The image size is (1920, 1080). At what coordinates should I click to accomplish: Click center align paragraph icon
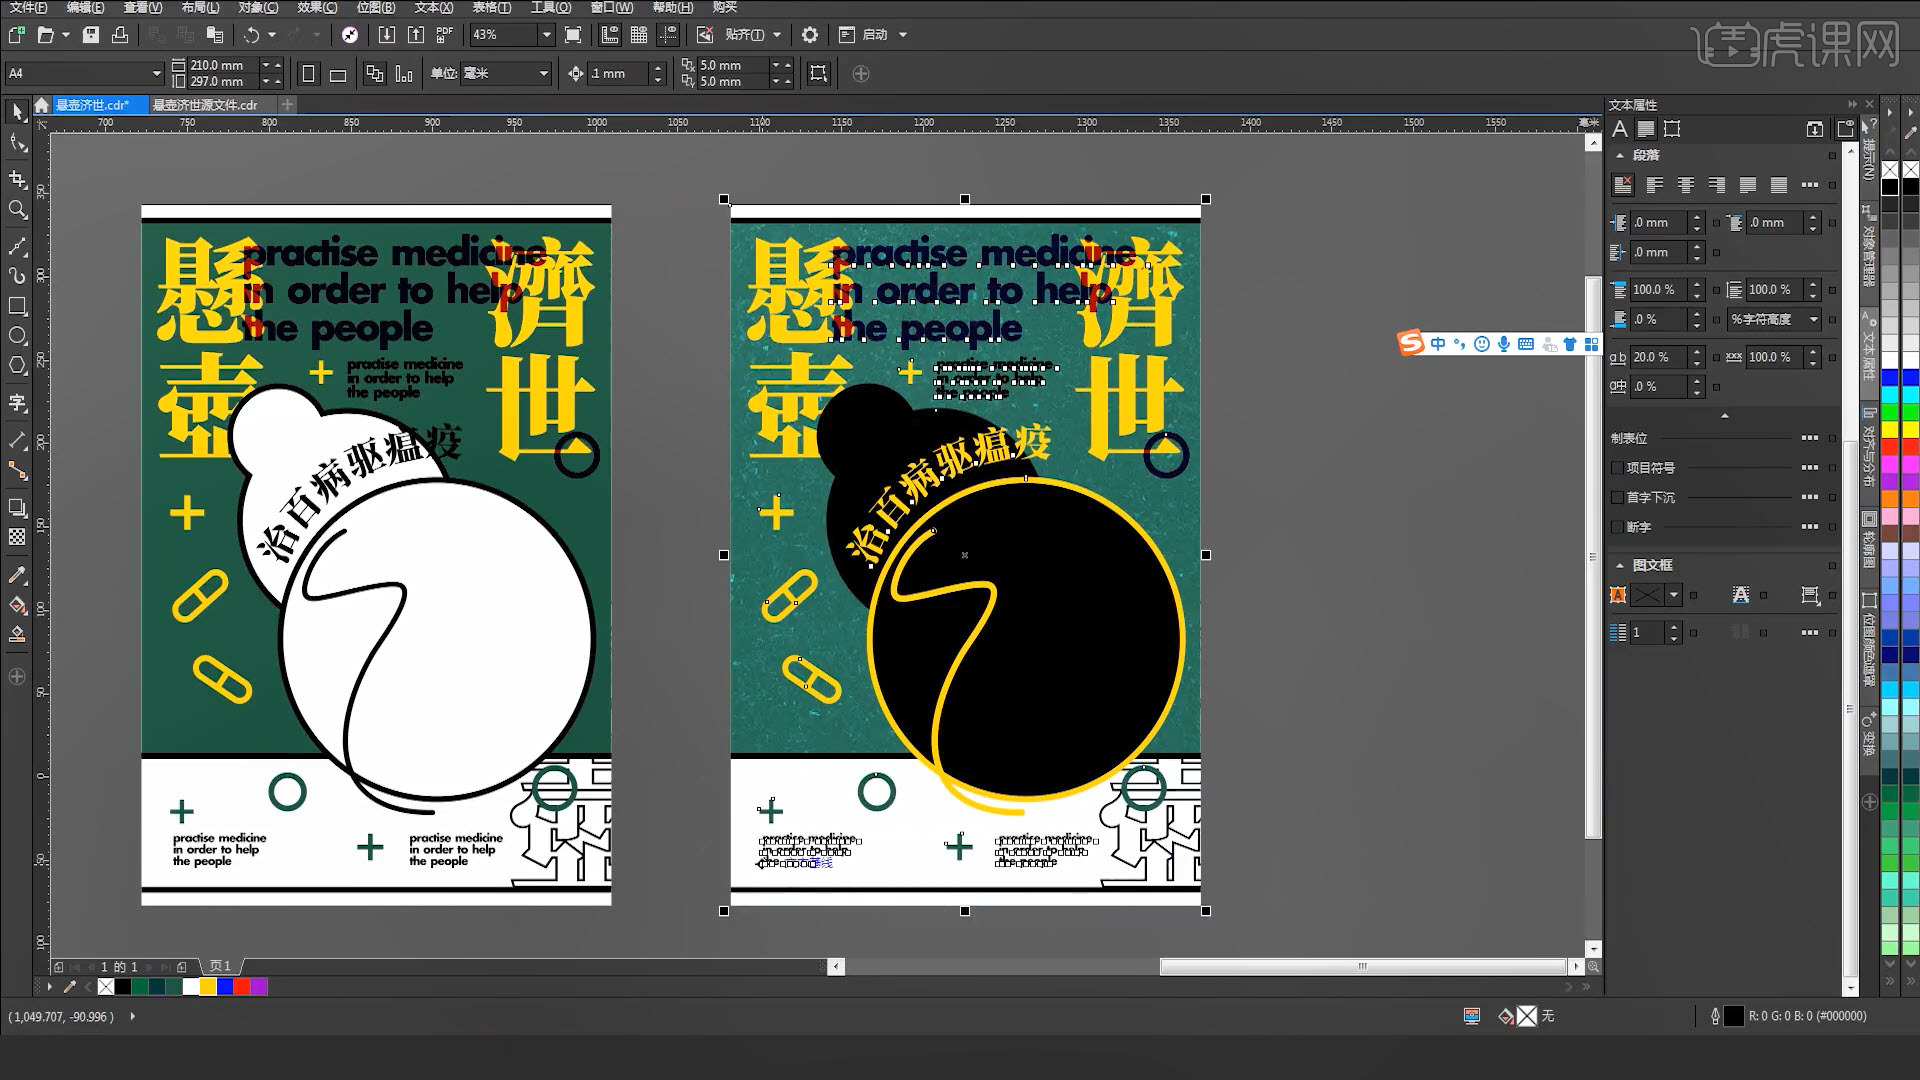tap(1686, 185)
